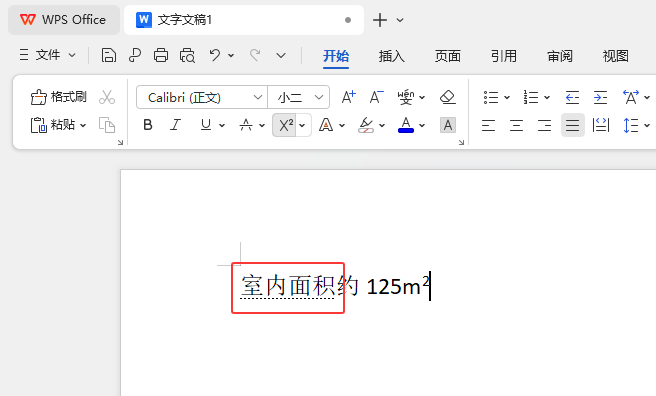Click the Chinese text layout icon
656x396 pixels.
click(631, 97)
